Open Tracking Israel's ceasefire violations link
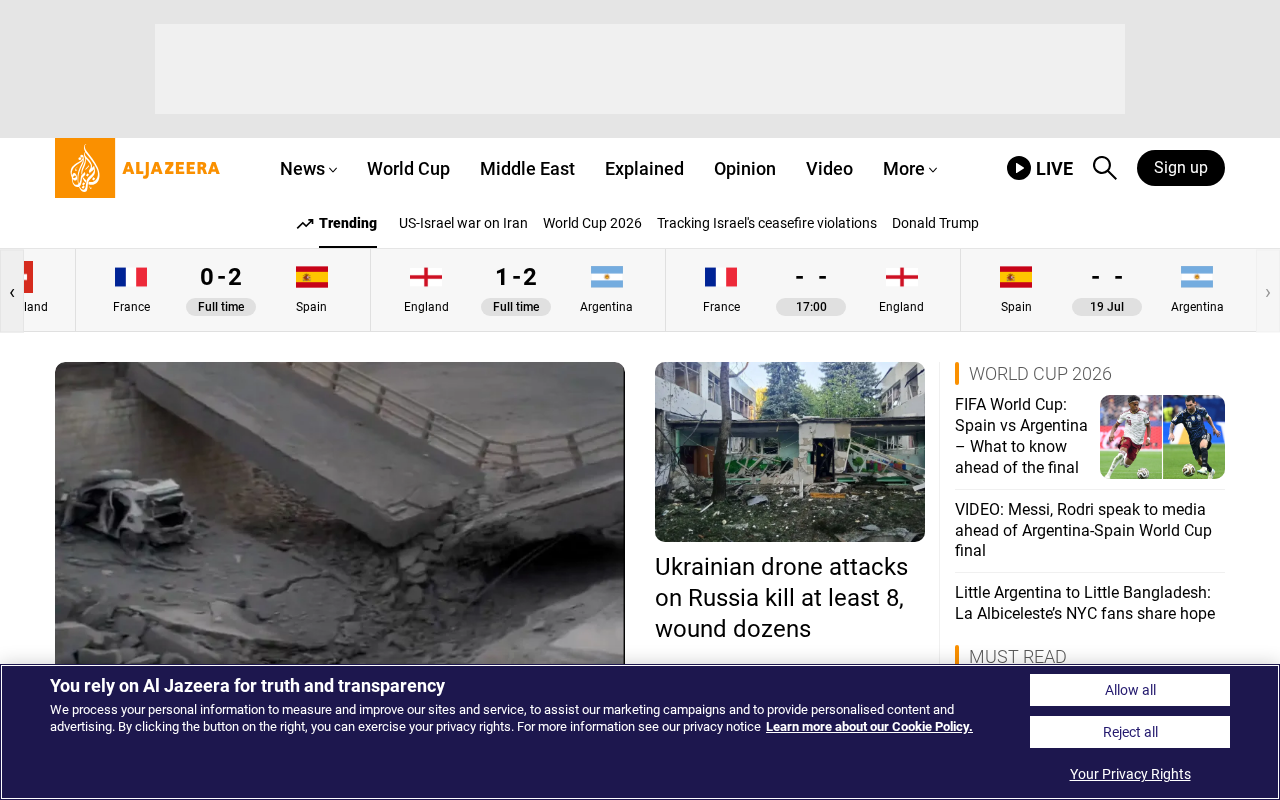The image size is (1280, 800). point(767,223)
